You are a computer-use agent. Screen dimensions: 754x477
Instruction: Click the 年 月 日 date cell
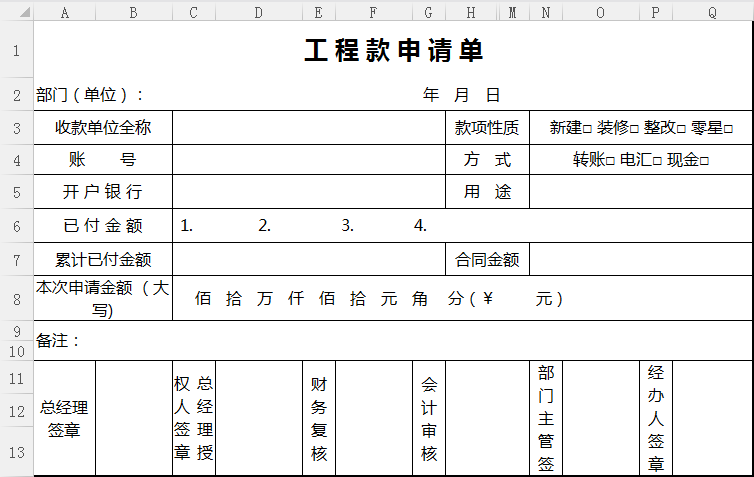point(462,95)
